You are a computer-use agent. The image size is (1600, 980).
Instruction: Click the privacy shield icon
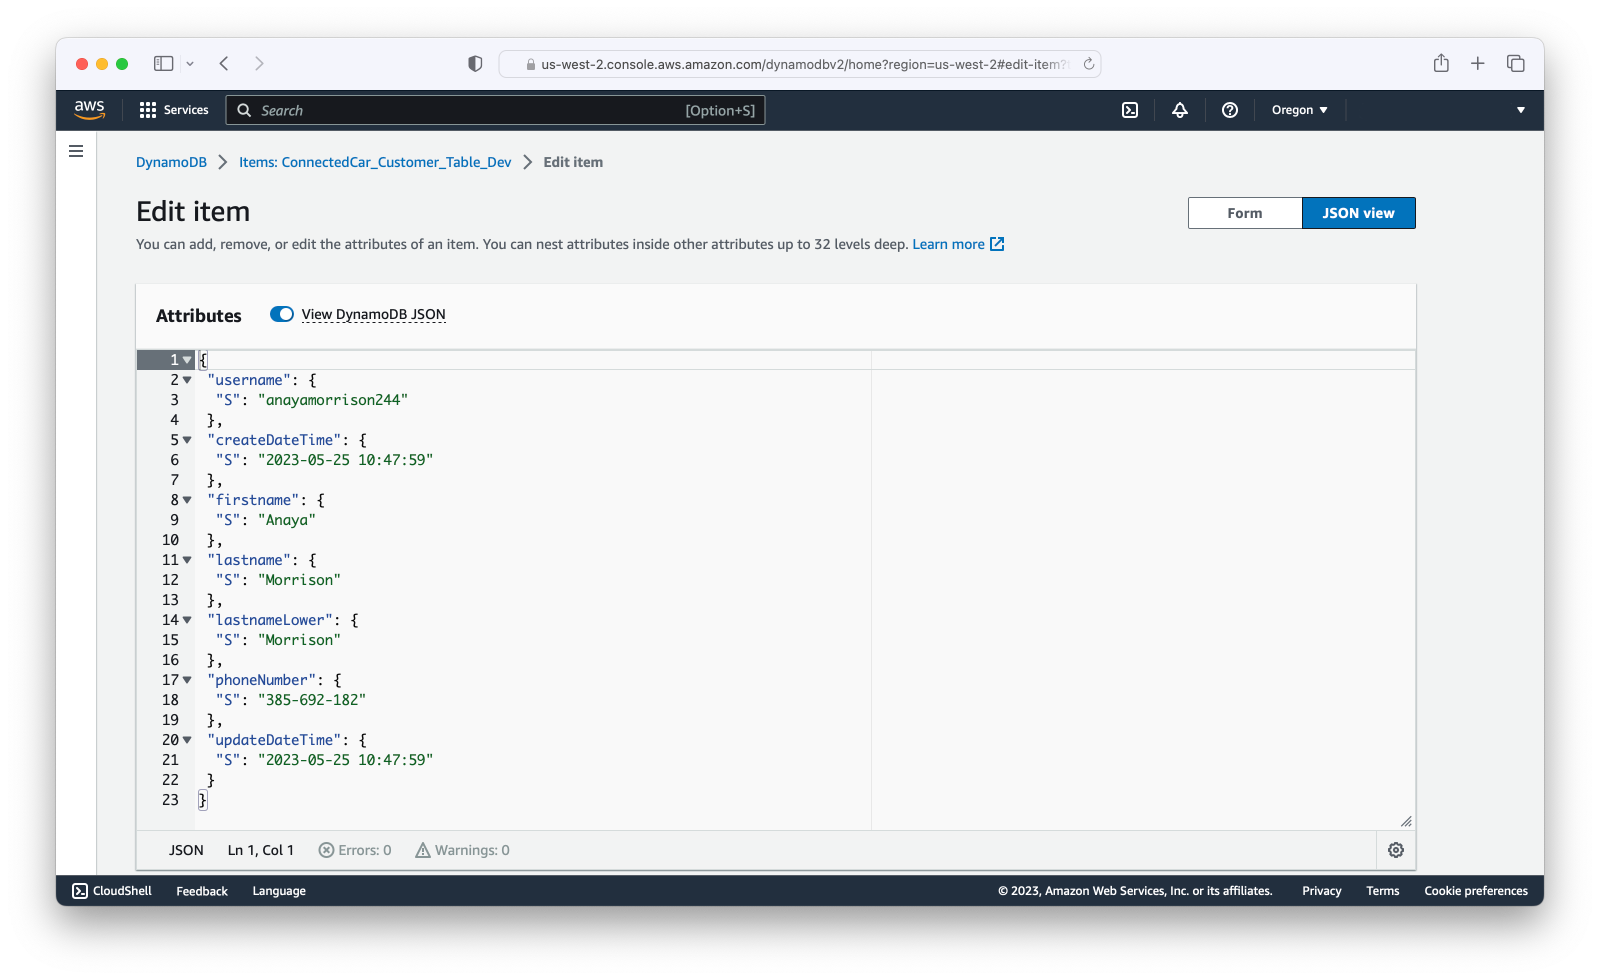(475, 64)
